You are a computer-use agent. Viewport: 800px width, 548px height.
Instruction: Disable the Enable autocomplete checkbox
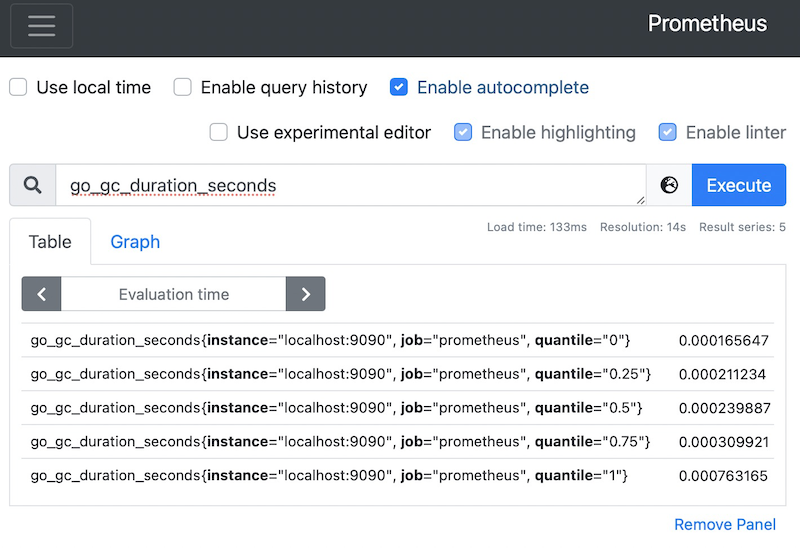coord(399,87)
